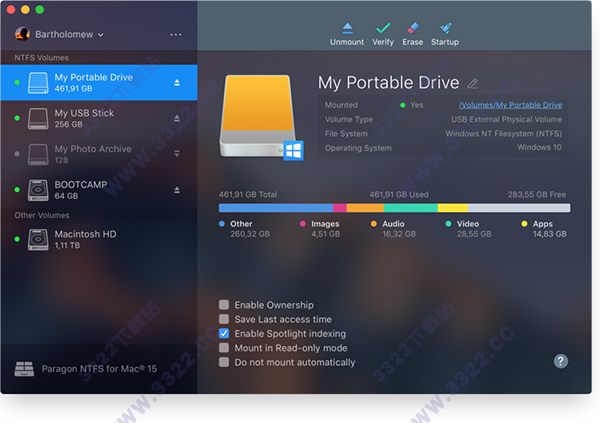
Task: Click gray status dot beside My Photo Archive
Action: [x=17, y=154]
